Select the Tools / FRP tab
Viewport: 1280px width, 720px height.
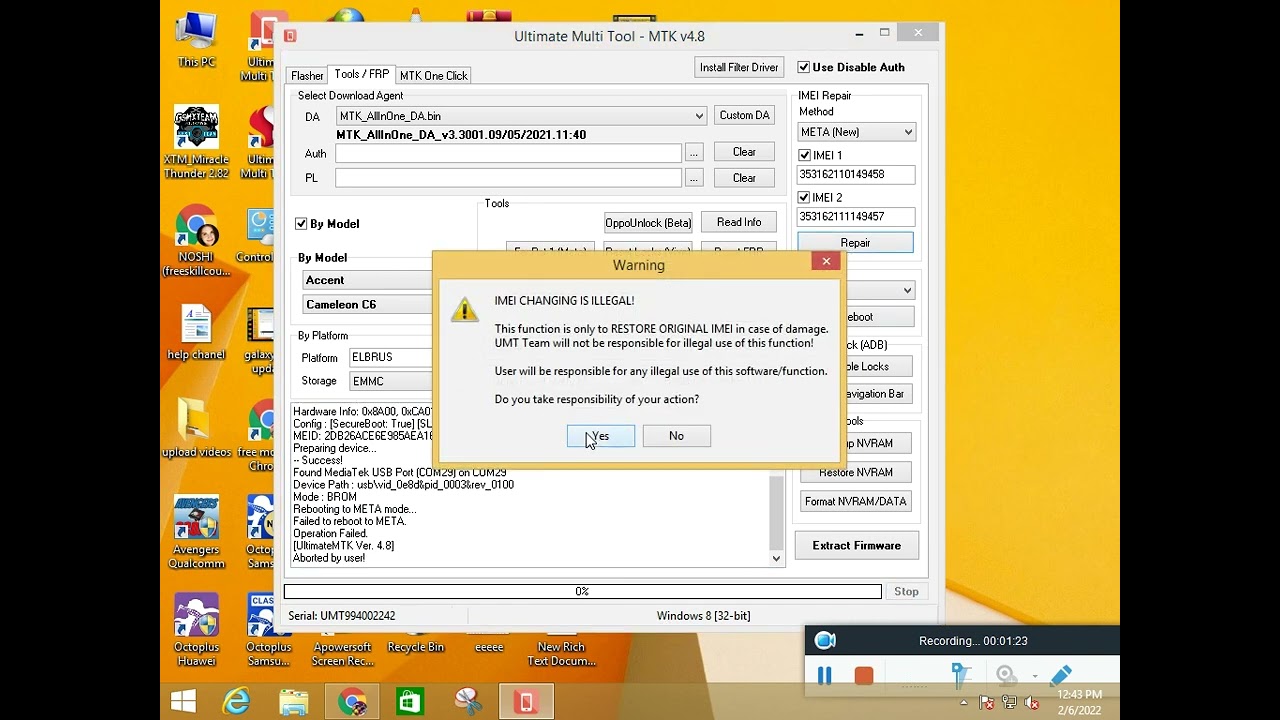pyautogui.click(x=362, y=74)
